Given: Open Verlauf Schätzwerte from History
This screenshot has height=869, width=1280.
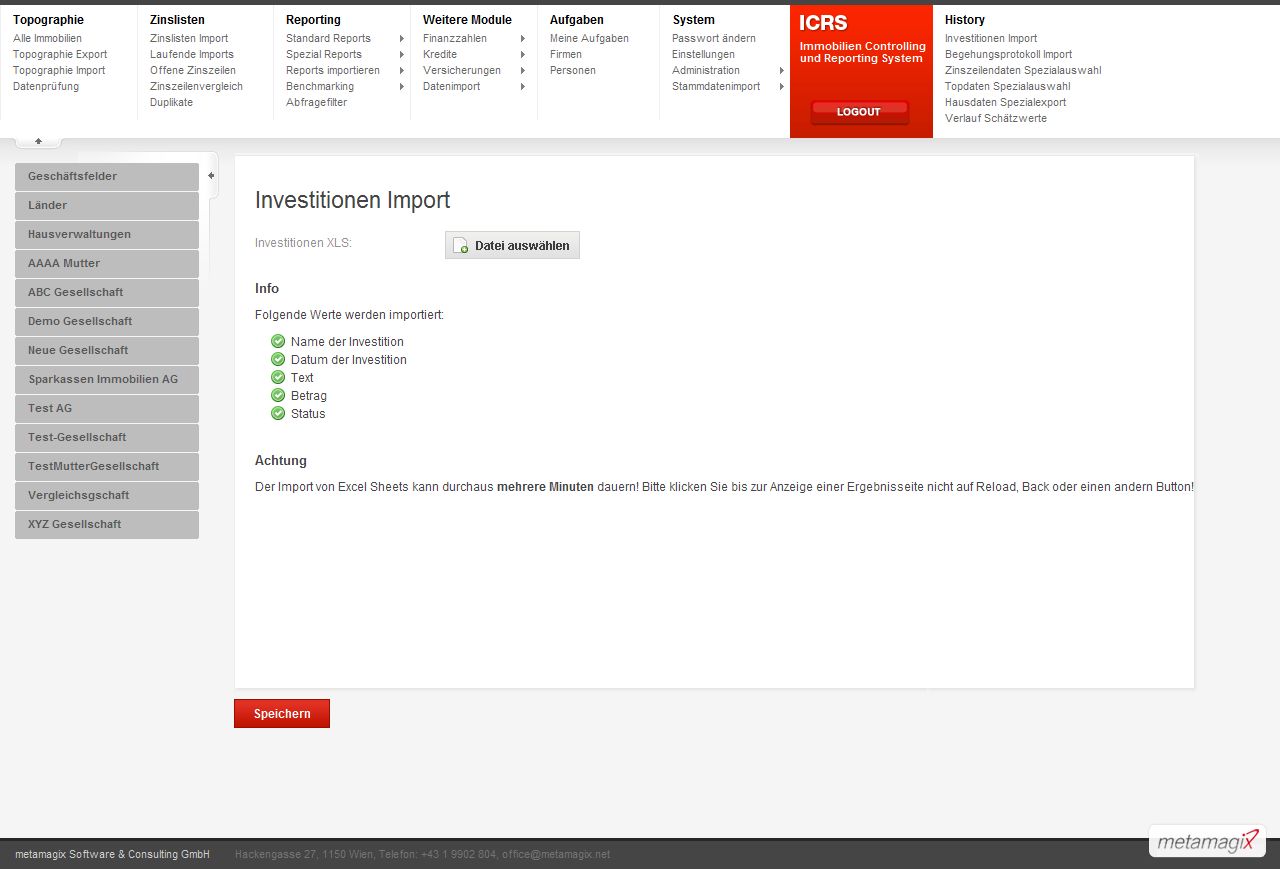Looking at the screenshot, I should tap(996, 119).
